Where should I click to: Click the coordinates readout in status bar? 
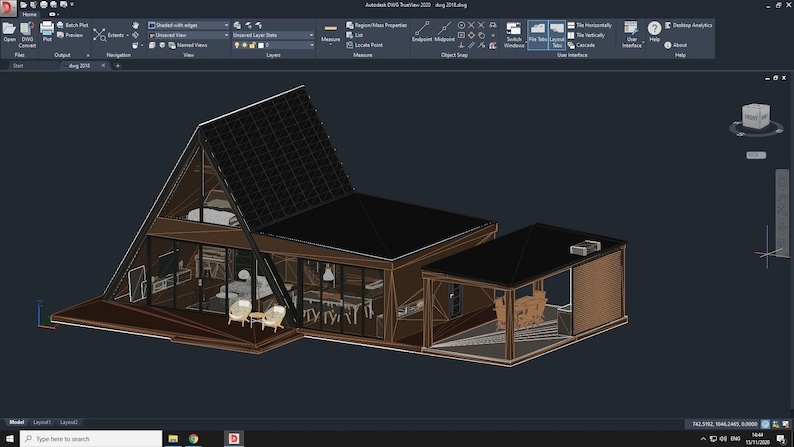(724, 424)
